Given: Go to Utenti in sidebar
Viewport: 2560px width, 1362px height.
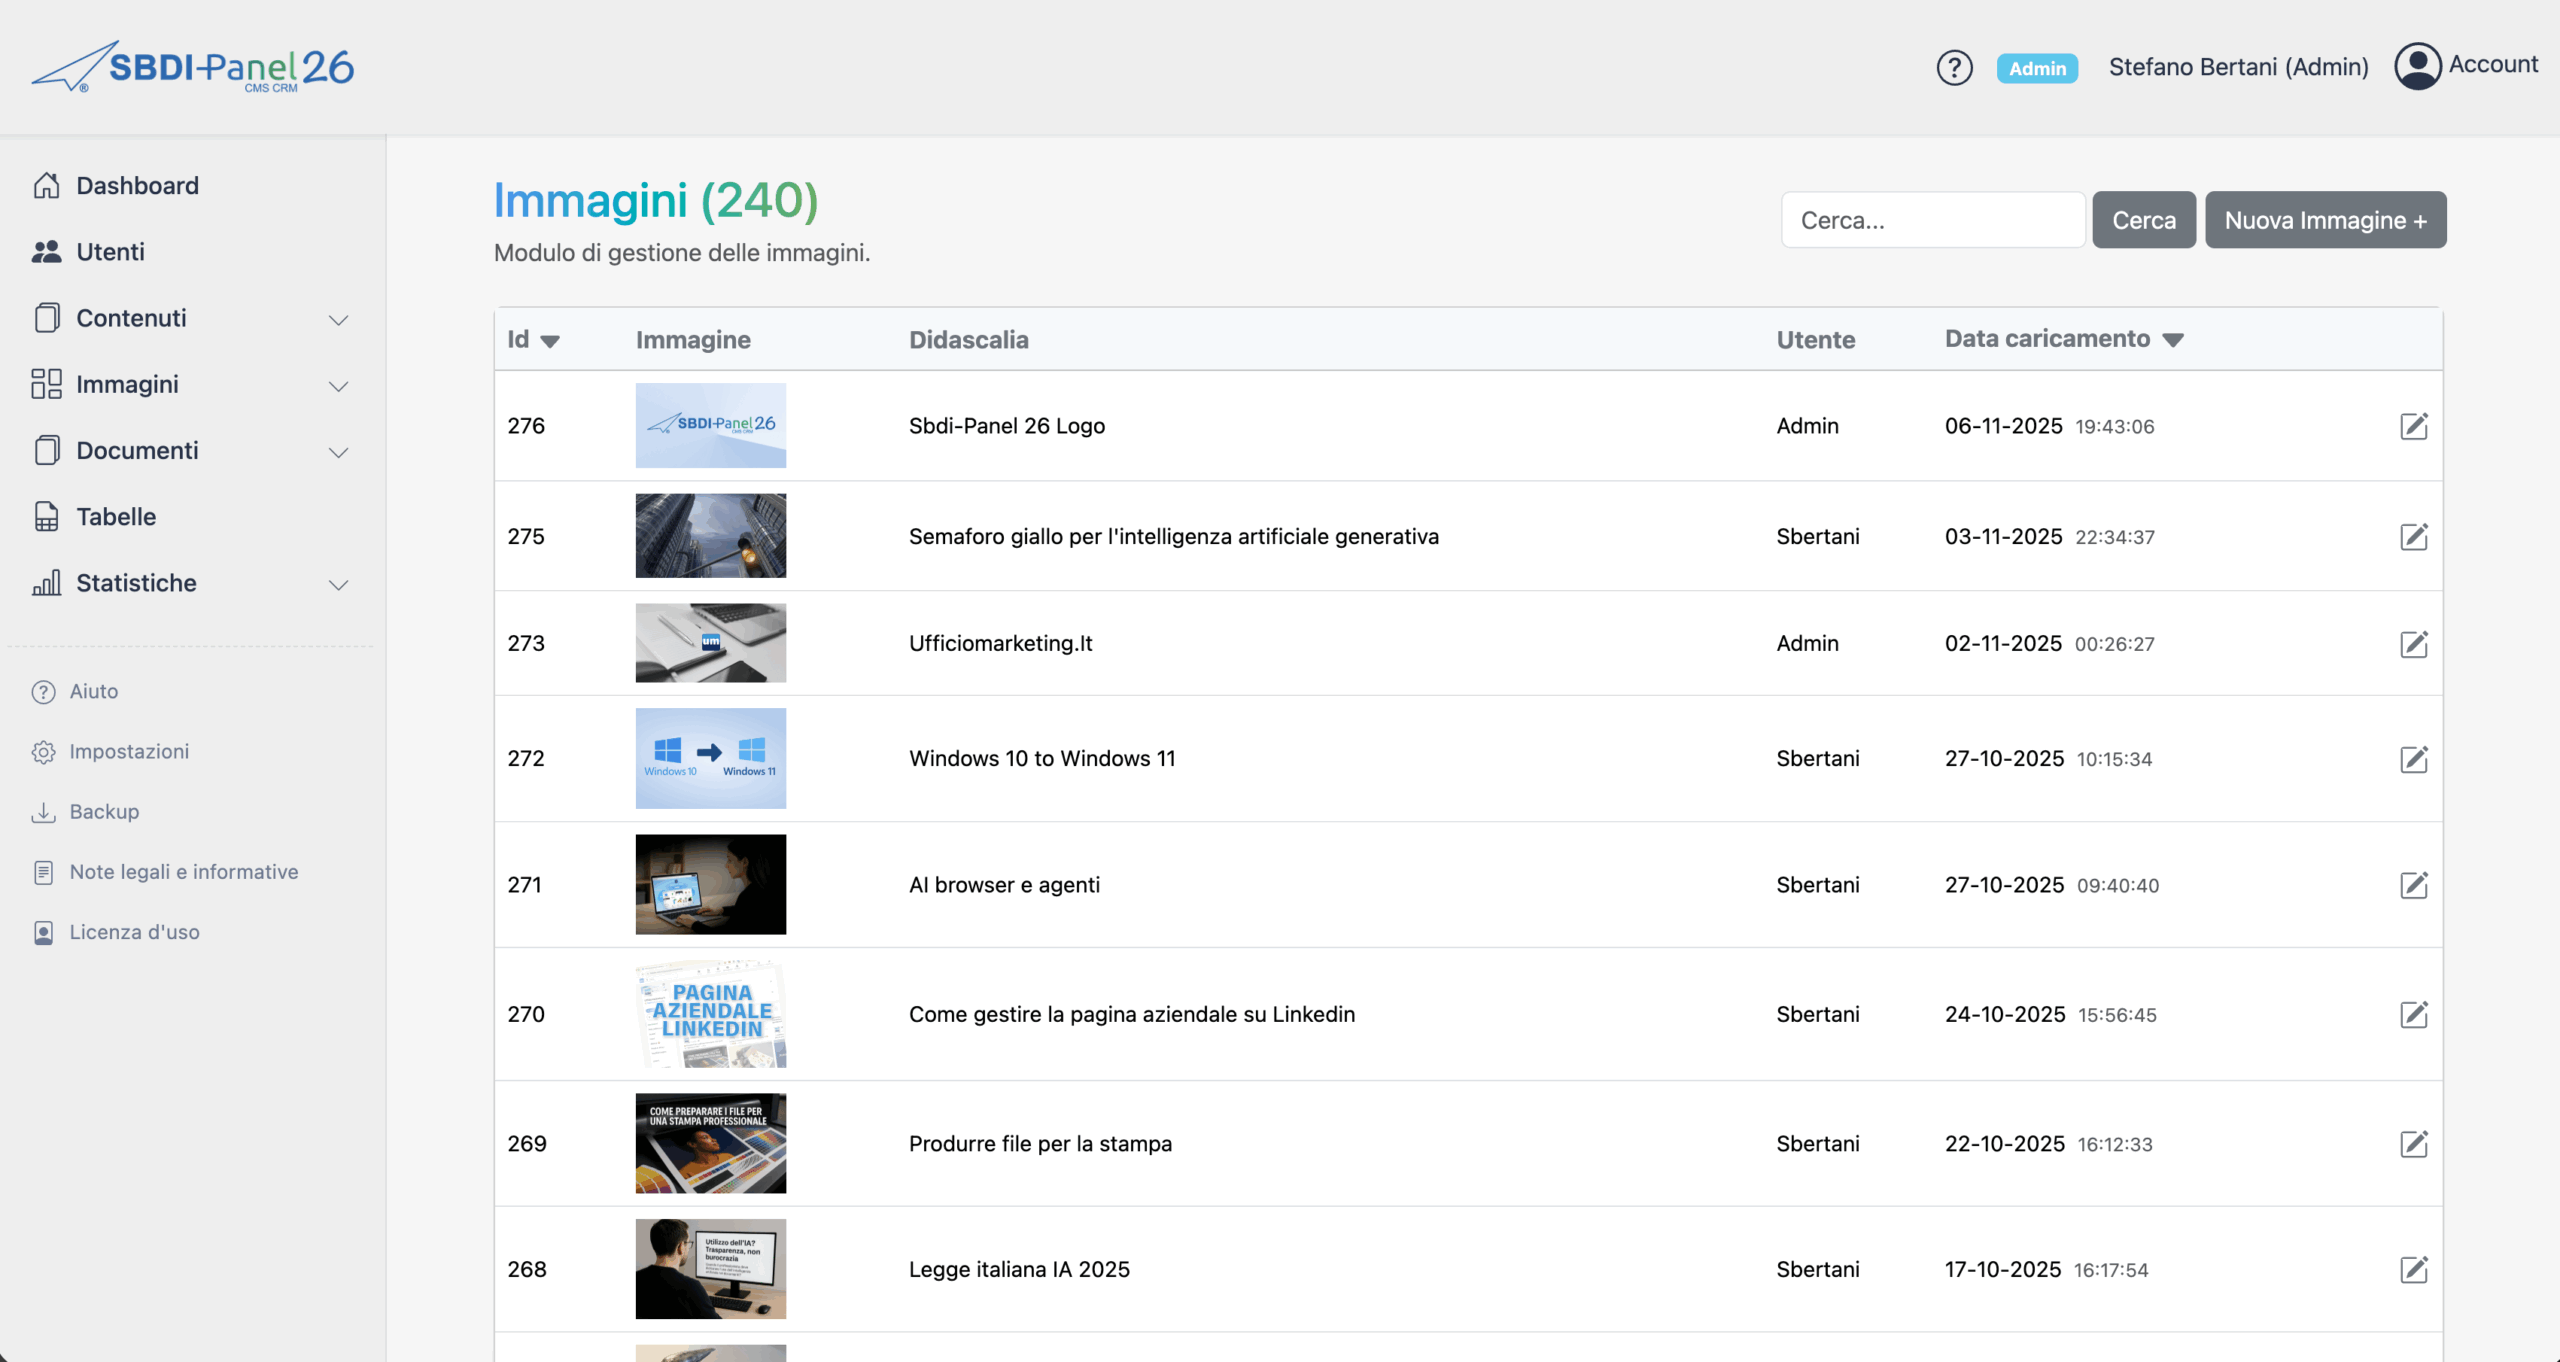Looking at the screenshot, I should click(110, 252).
